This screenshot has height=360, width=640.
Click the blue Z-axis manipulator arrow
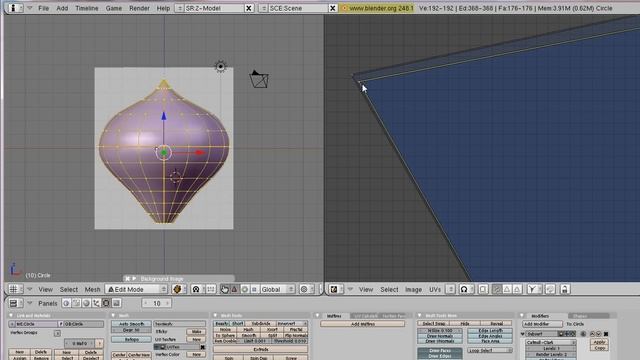[164, 116]
